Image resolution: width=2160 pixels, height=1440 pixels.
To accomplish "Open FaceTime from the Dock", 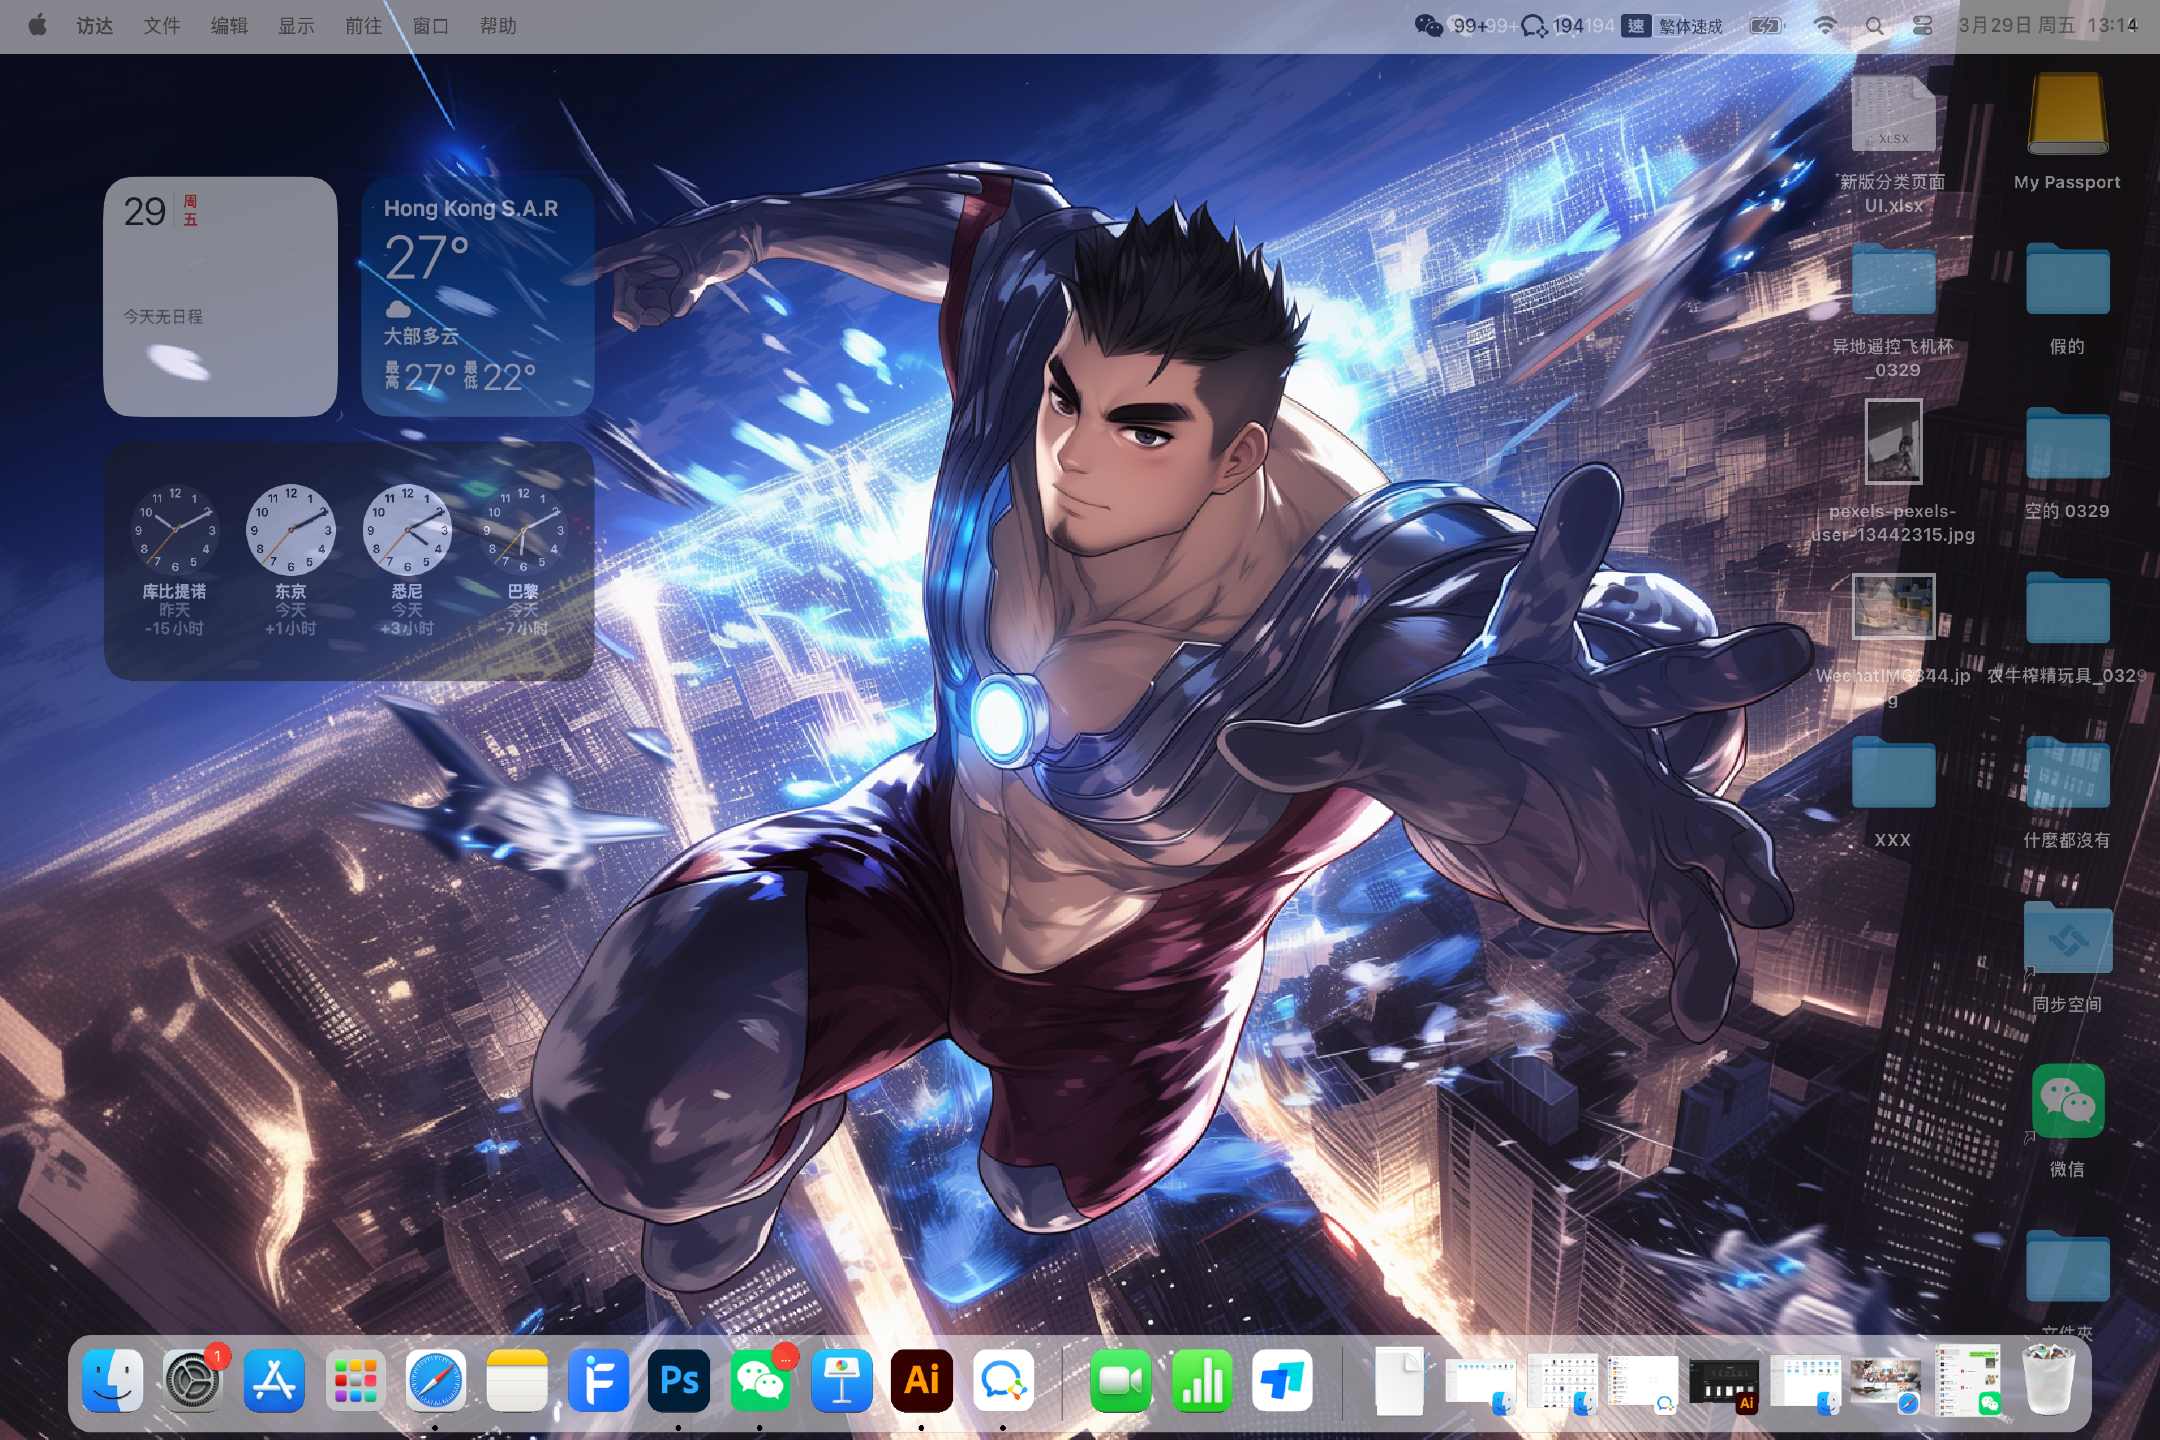I will point(1120,1381).
